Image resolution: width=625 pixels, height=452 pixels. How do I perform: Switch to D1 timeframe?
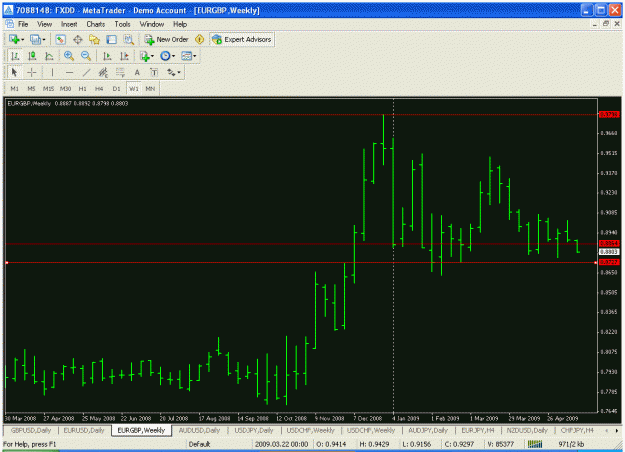click(116, 88)
